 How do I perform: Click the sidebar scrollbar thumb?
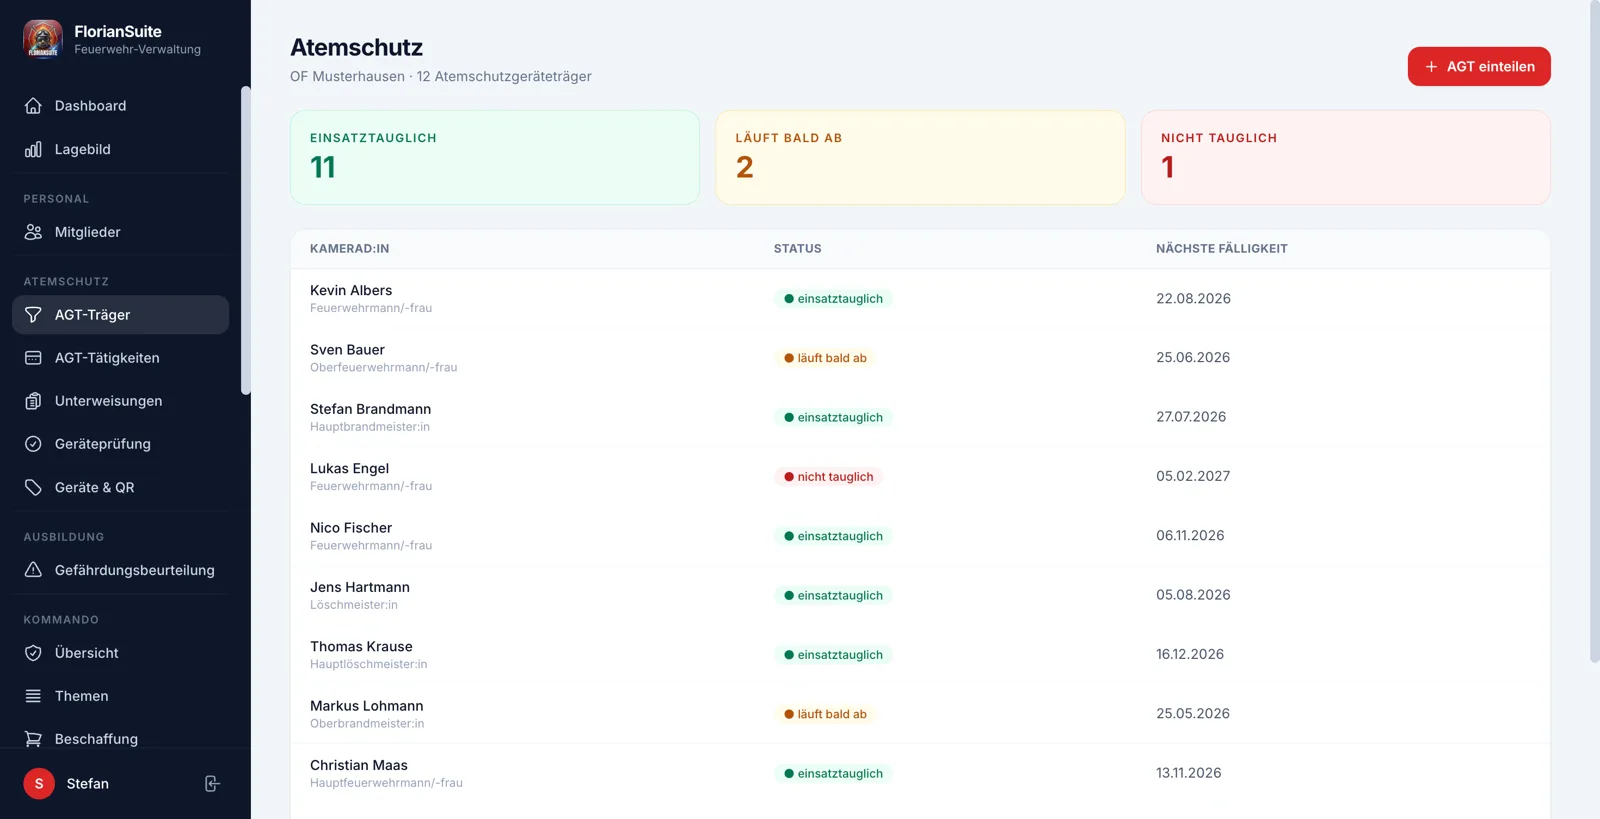pos(246,240)
